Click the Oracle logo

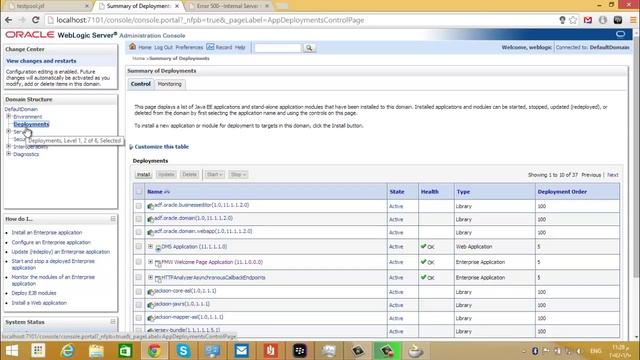[x=29, y=35]
